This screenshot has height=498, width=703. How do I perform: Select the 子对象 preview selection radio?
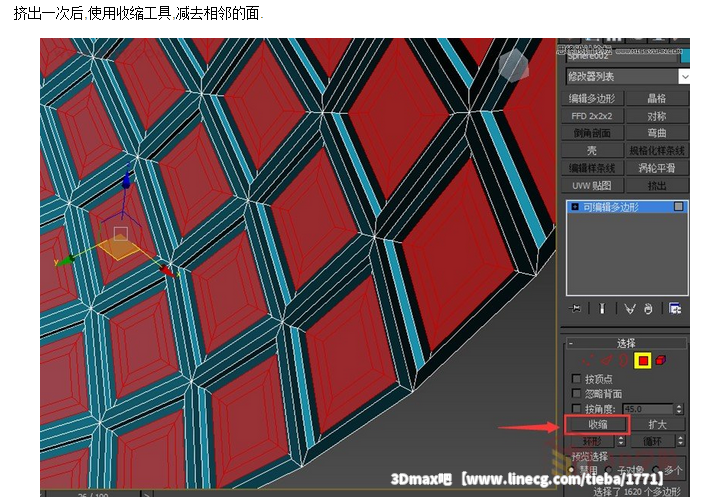[610, 470]
